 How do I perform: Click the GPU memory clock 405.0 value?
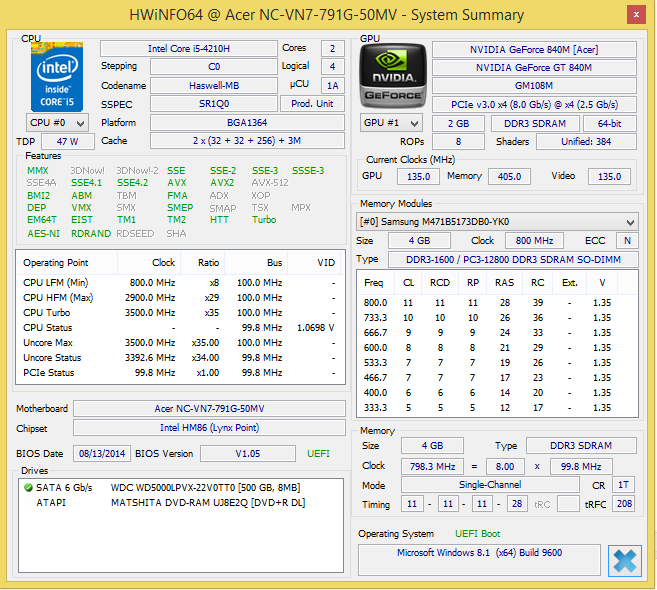(509, 176)
